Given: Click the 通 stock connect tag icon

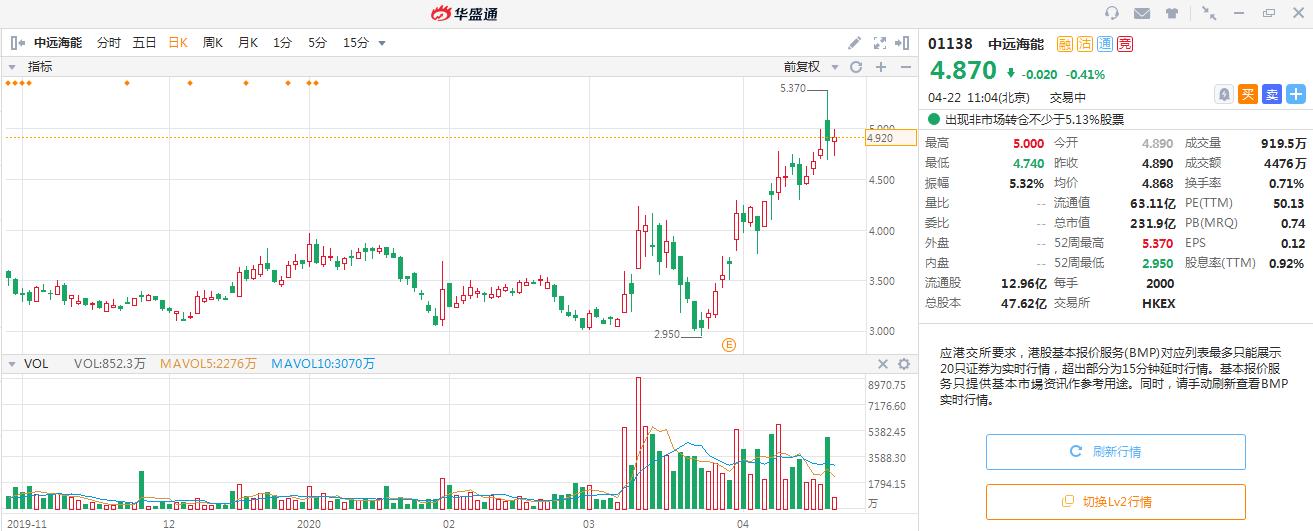Looking at the screenshot, I should tap(1105, 44).
